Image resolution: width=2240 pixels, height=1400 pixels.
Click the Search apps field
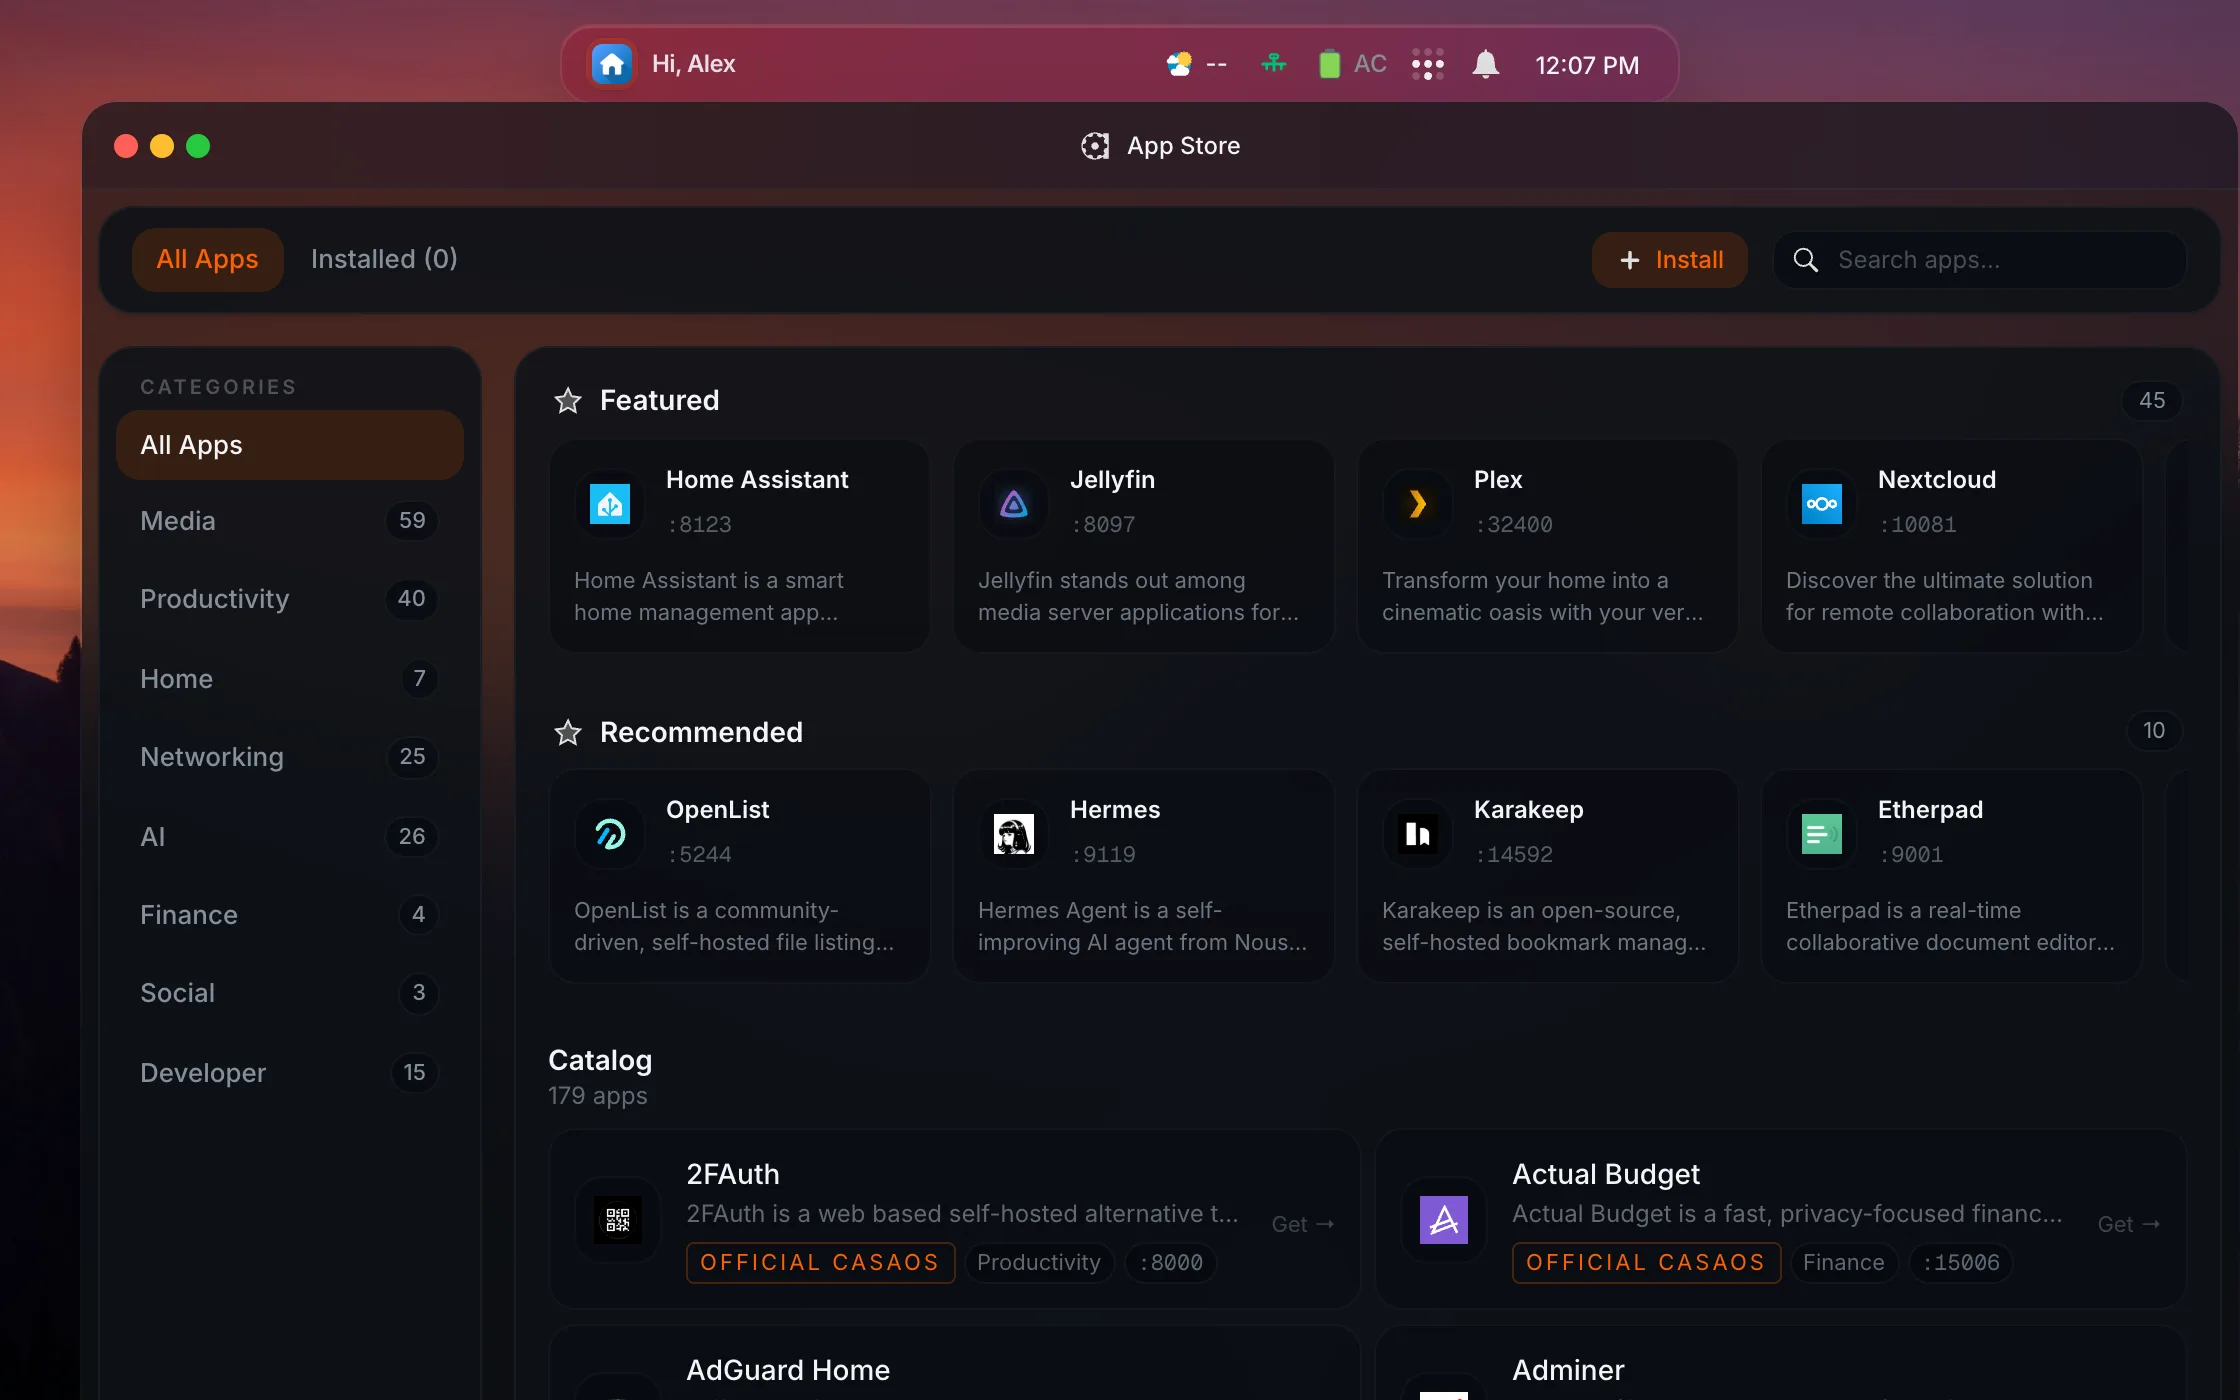pyautogui.click(x=1980, y=260)
